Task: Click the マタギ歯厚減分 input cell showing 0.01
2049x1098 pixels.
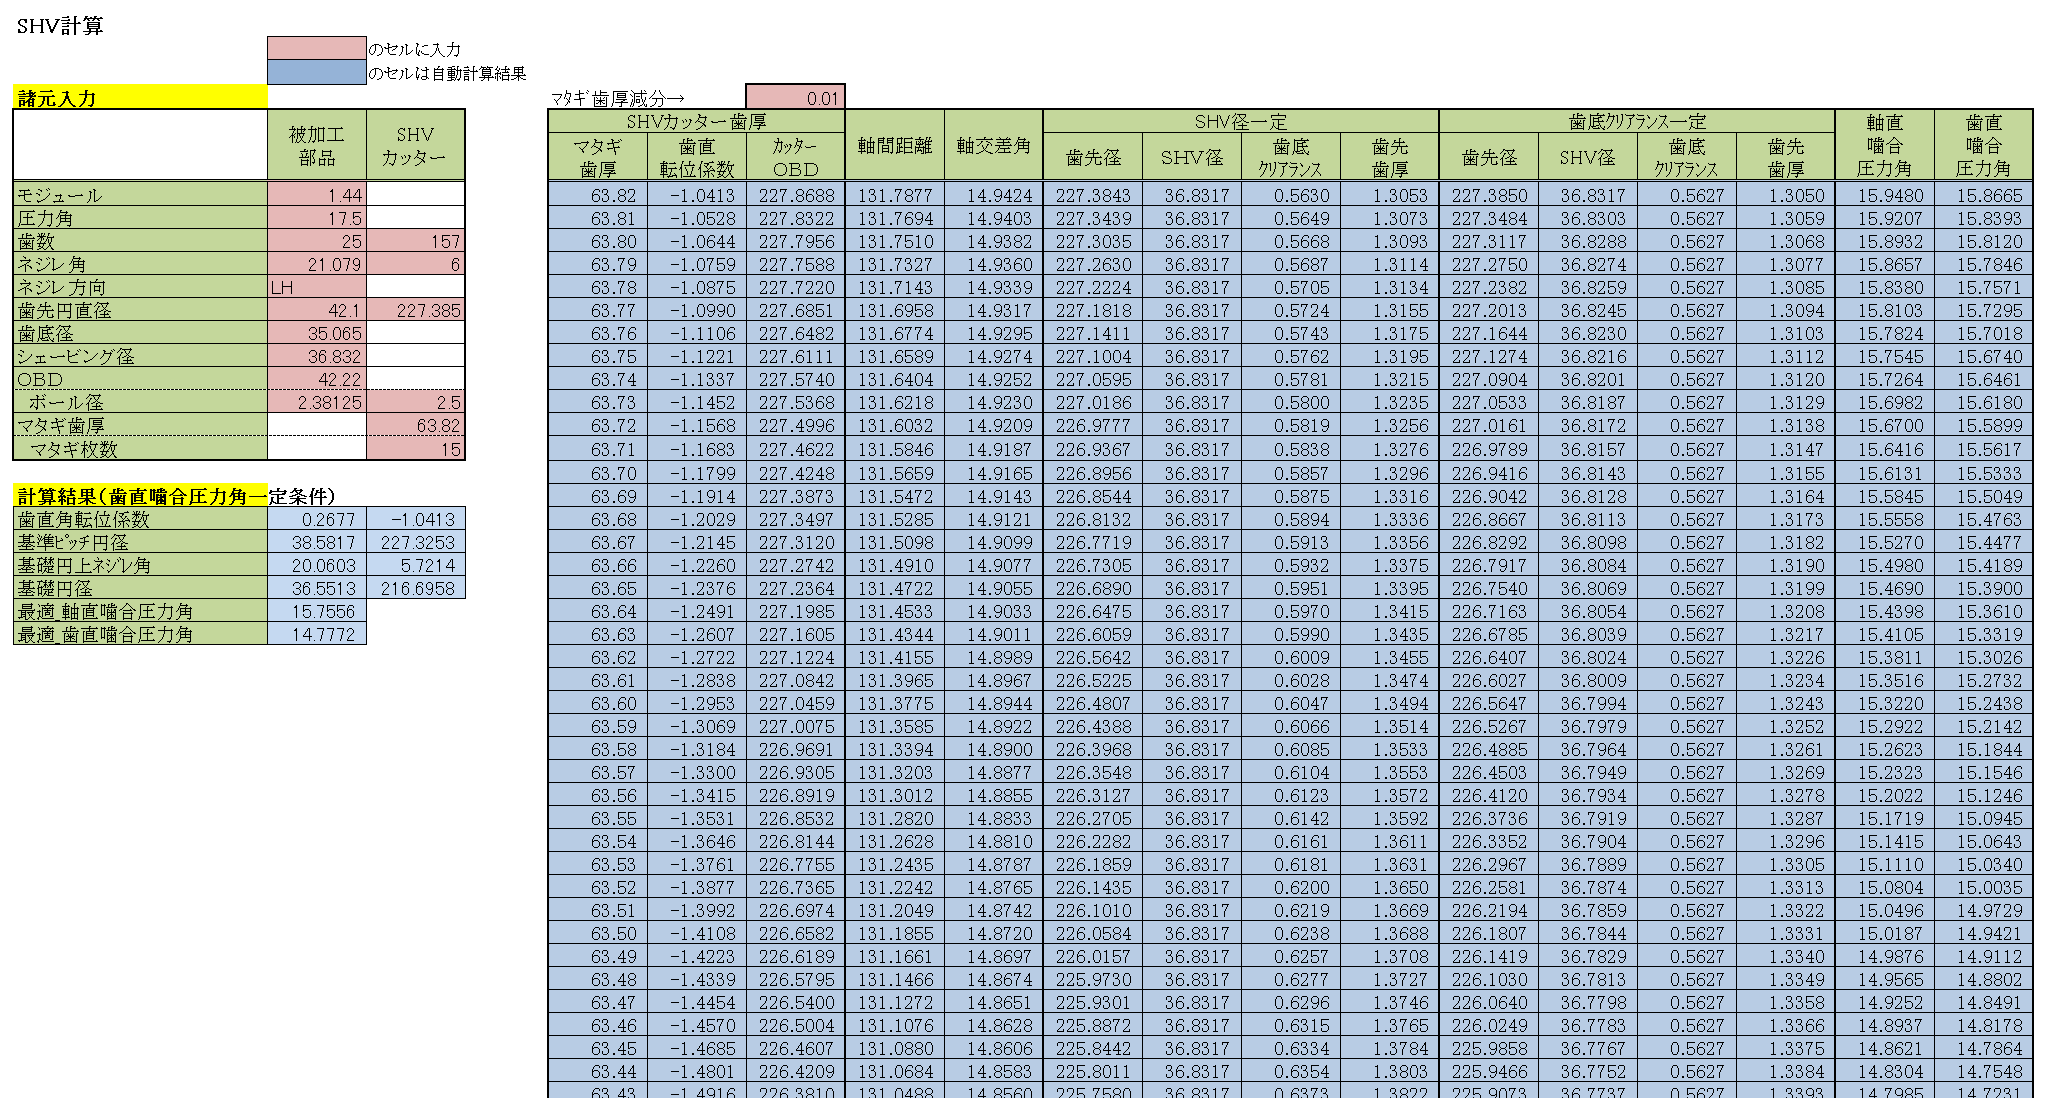Action: click(x=795, y=97)
